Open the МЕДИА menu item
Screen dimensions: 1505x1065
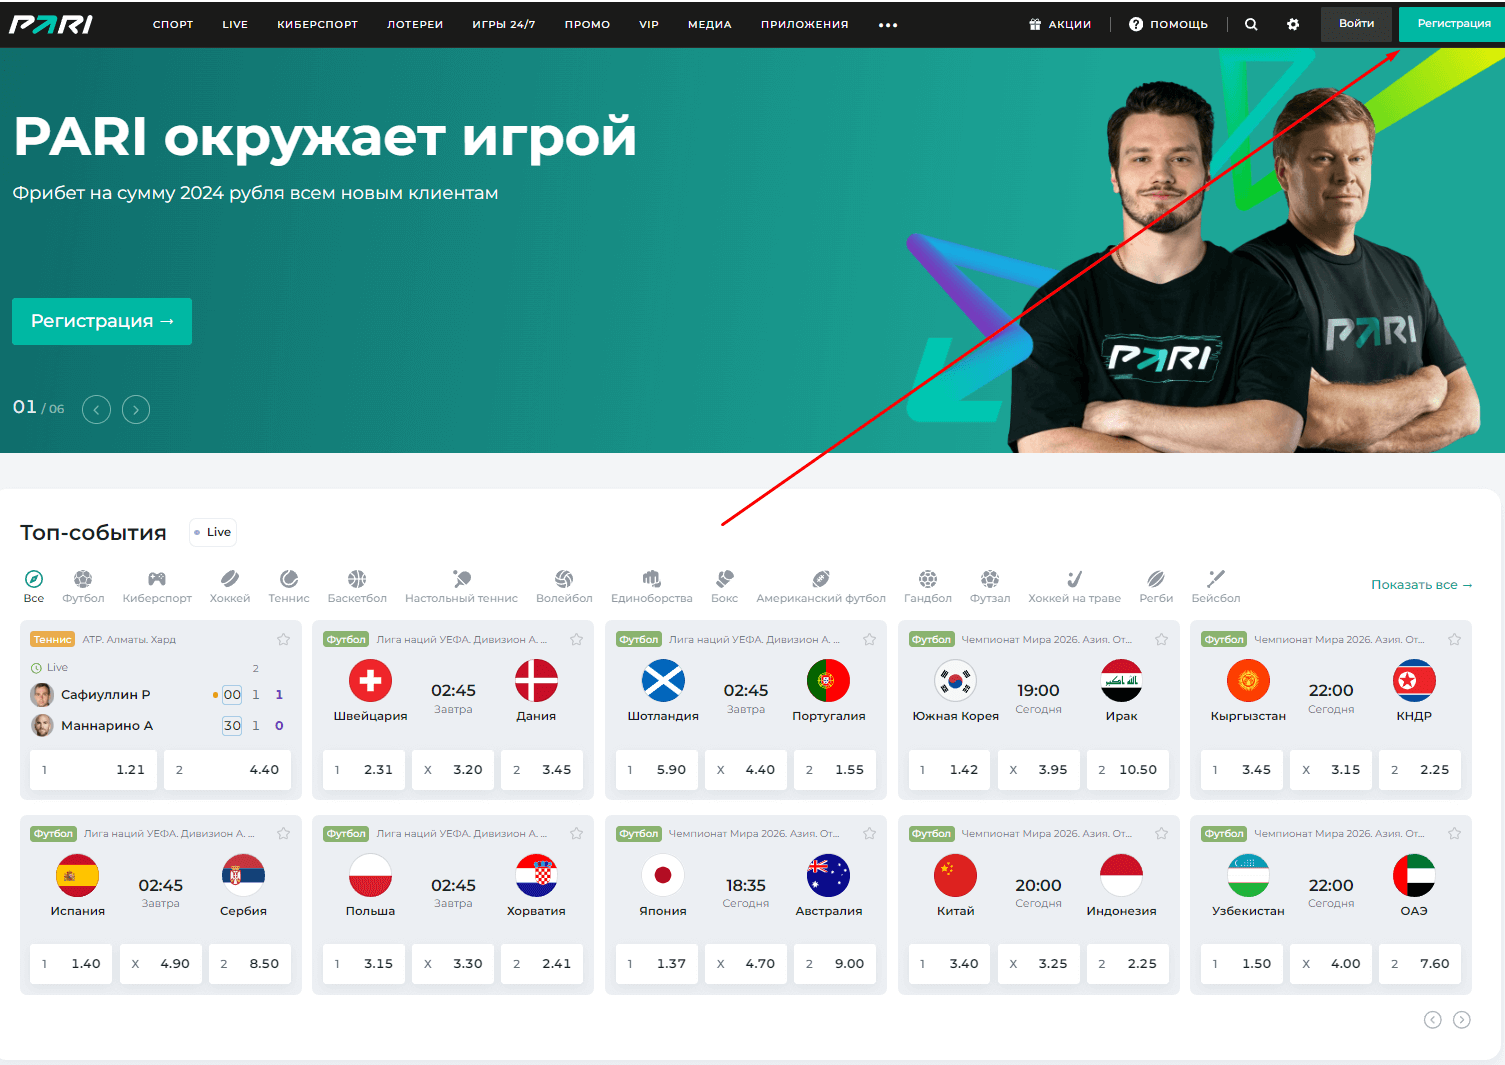click(x=710, y=24)
